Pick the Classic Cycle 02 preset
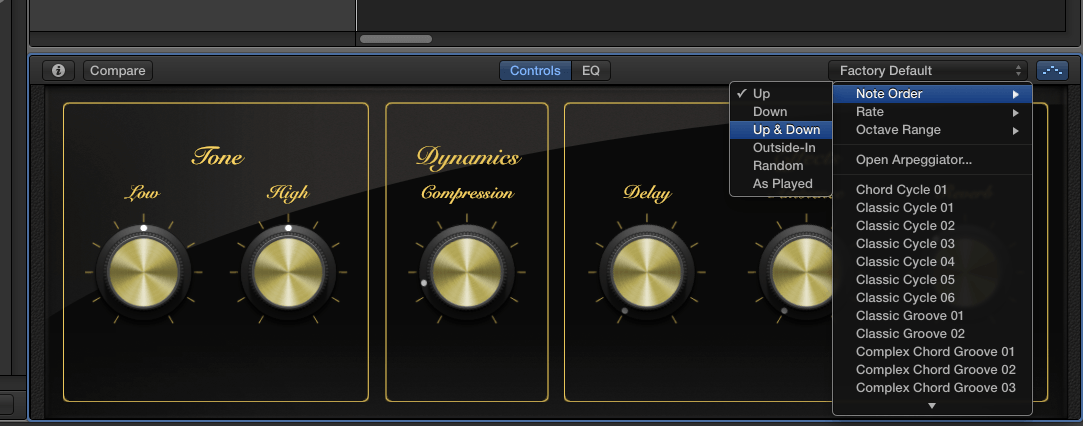 [x=932, y=226]
